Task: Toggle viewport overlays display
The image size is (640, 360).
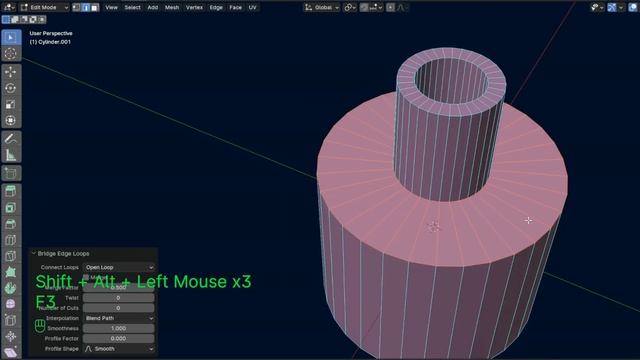Action: point(633,7)
